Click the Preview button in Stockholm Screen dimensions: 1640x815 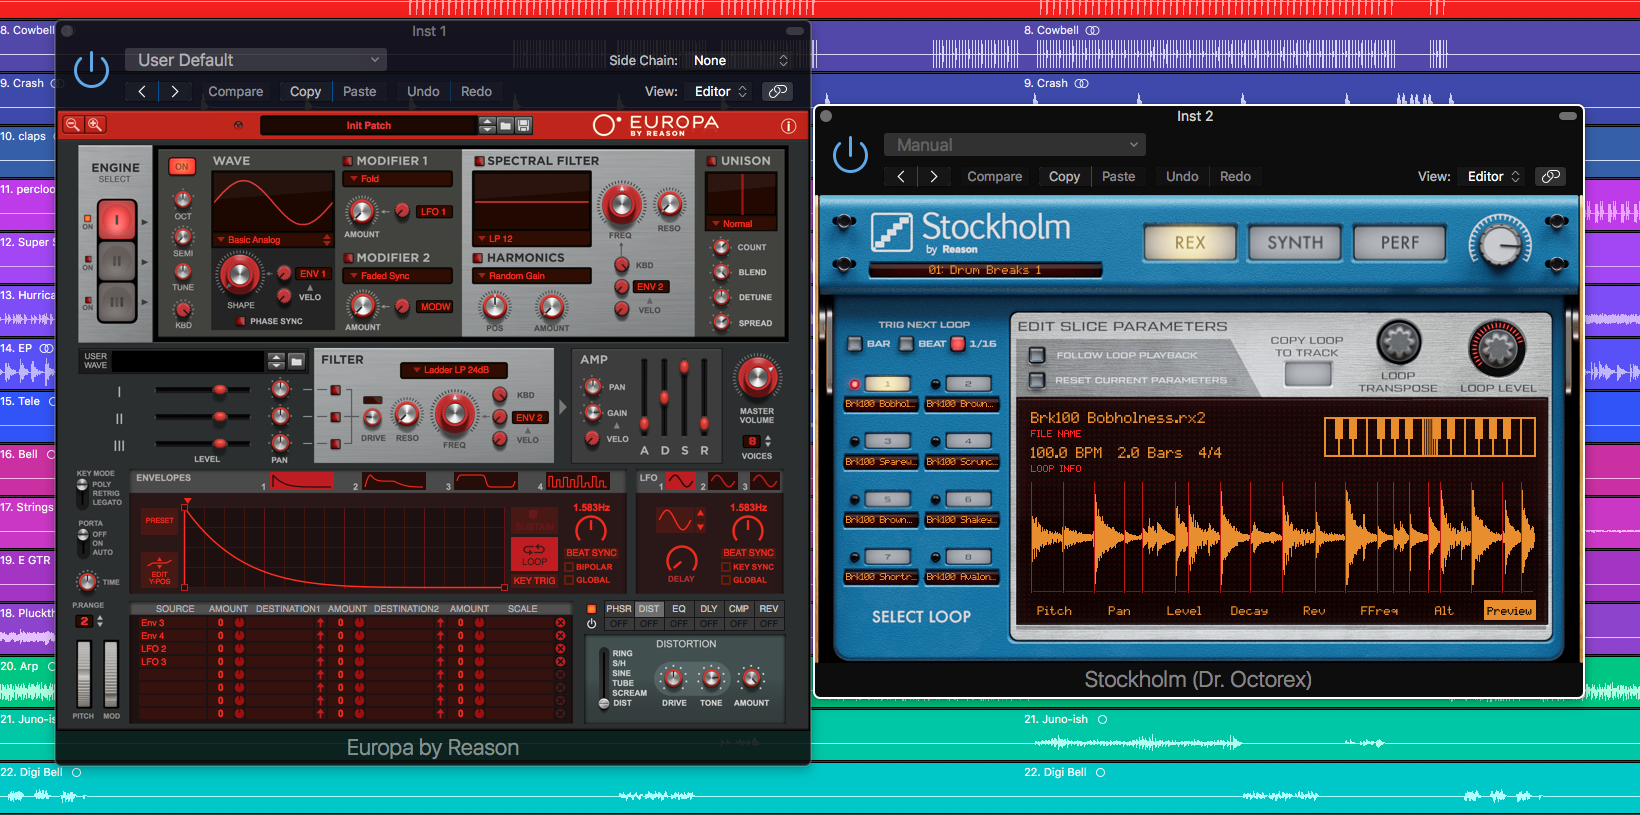[1509, 611]
